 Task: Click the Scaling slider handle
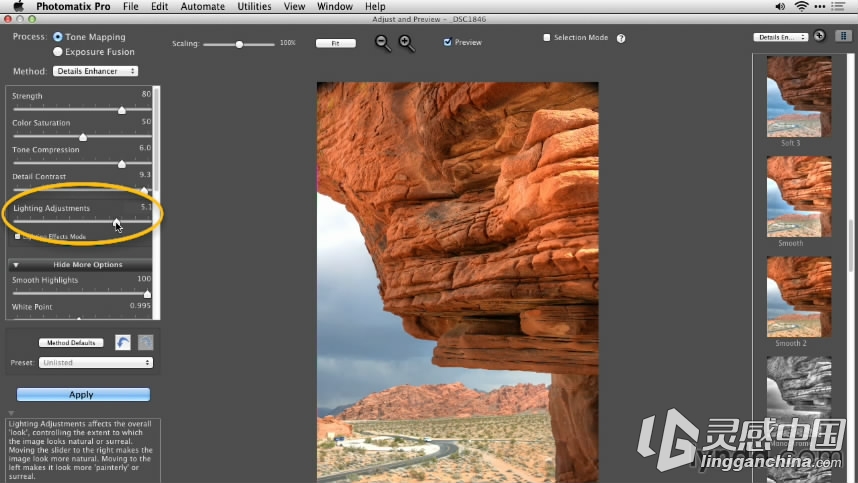pyautogui.click(x=239, y=44)
